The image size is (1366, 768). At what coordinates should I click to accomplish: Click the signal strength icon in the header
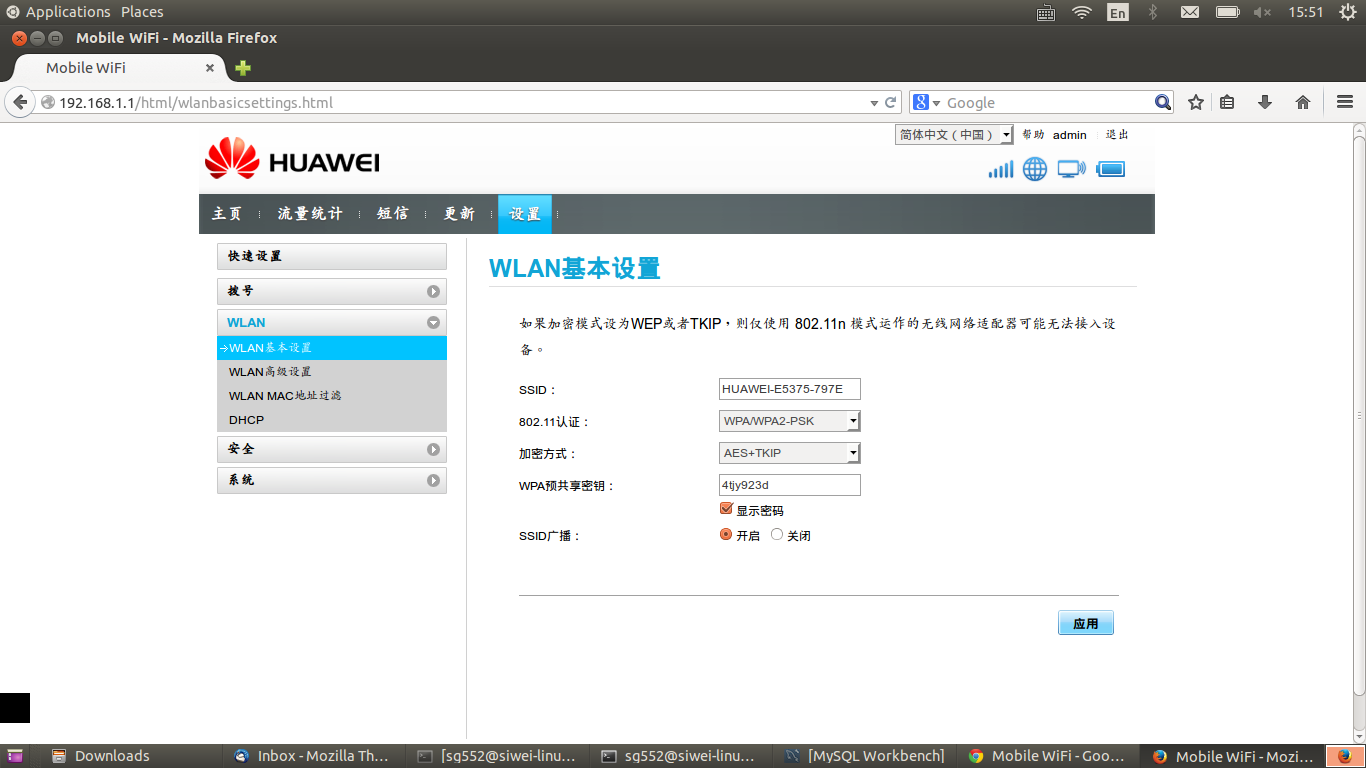click(x=1000, y=169)
